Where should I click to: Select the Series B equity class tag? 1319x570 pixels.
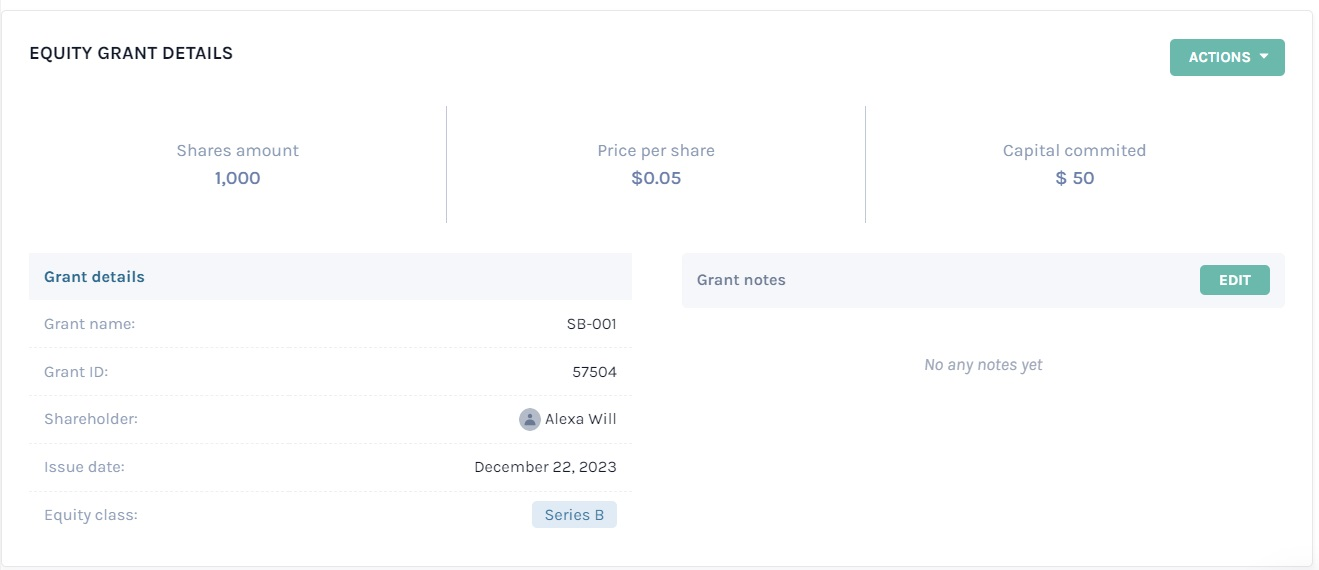tap(574, 515)
